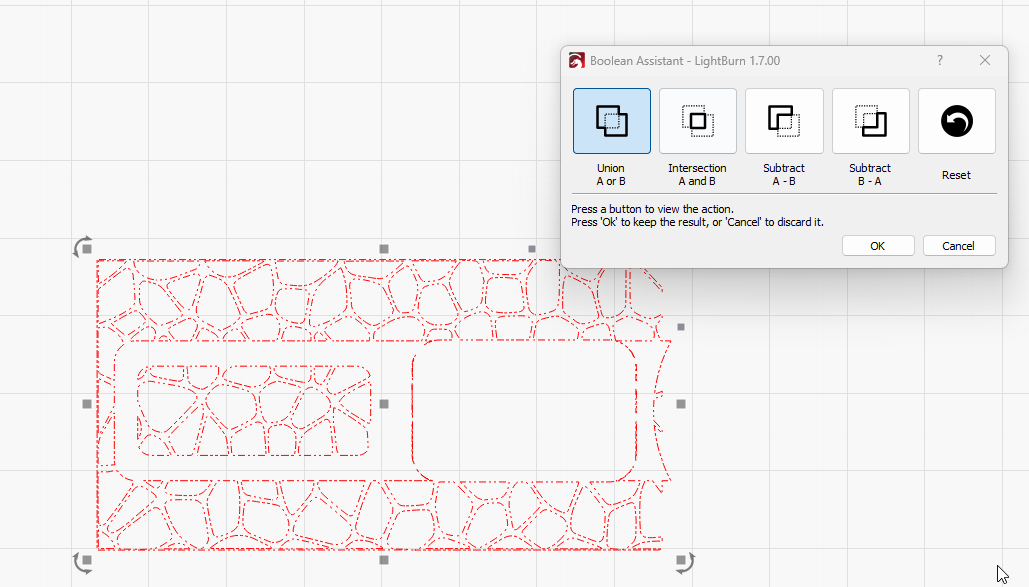Choose the Intersection A and B operation
The height and width of the screenshot is (587, 1029).
pyautogui.click(x=698, y=121)
